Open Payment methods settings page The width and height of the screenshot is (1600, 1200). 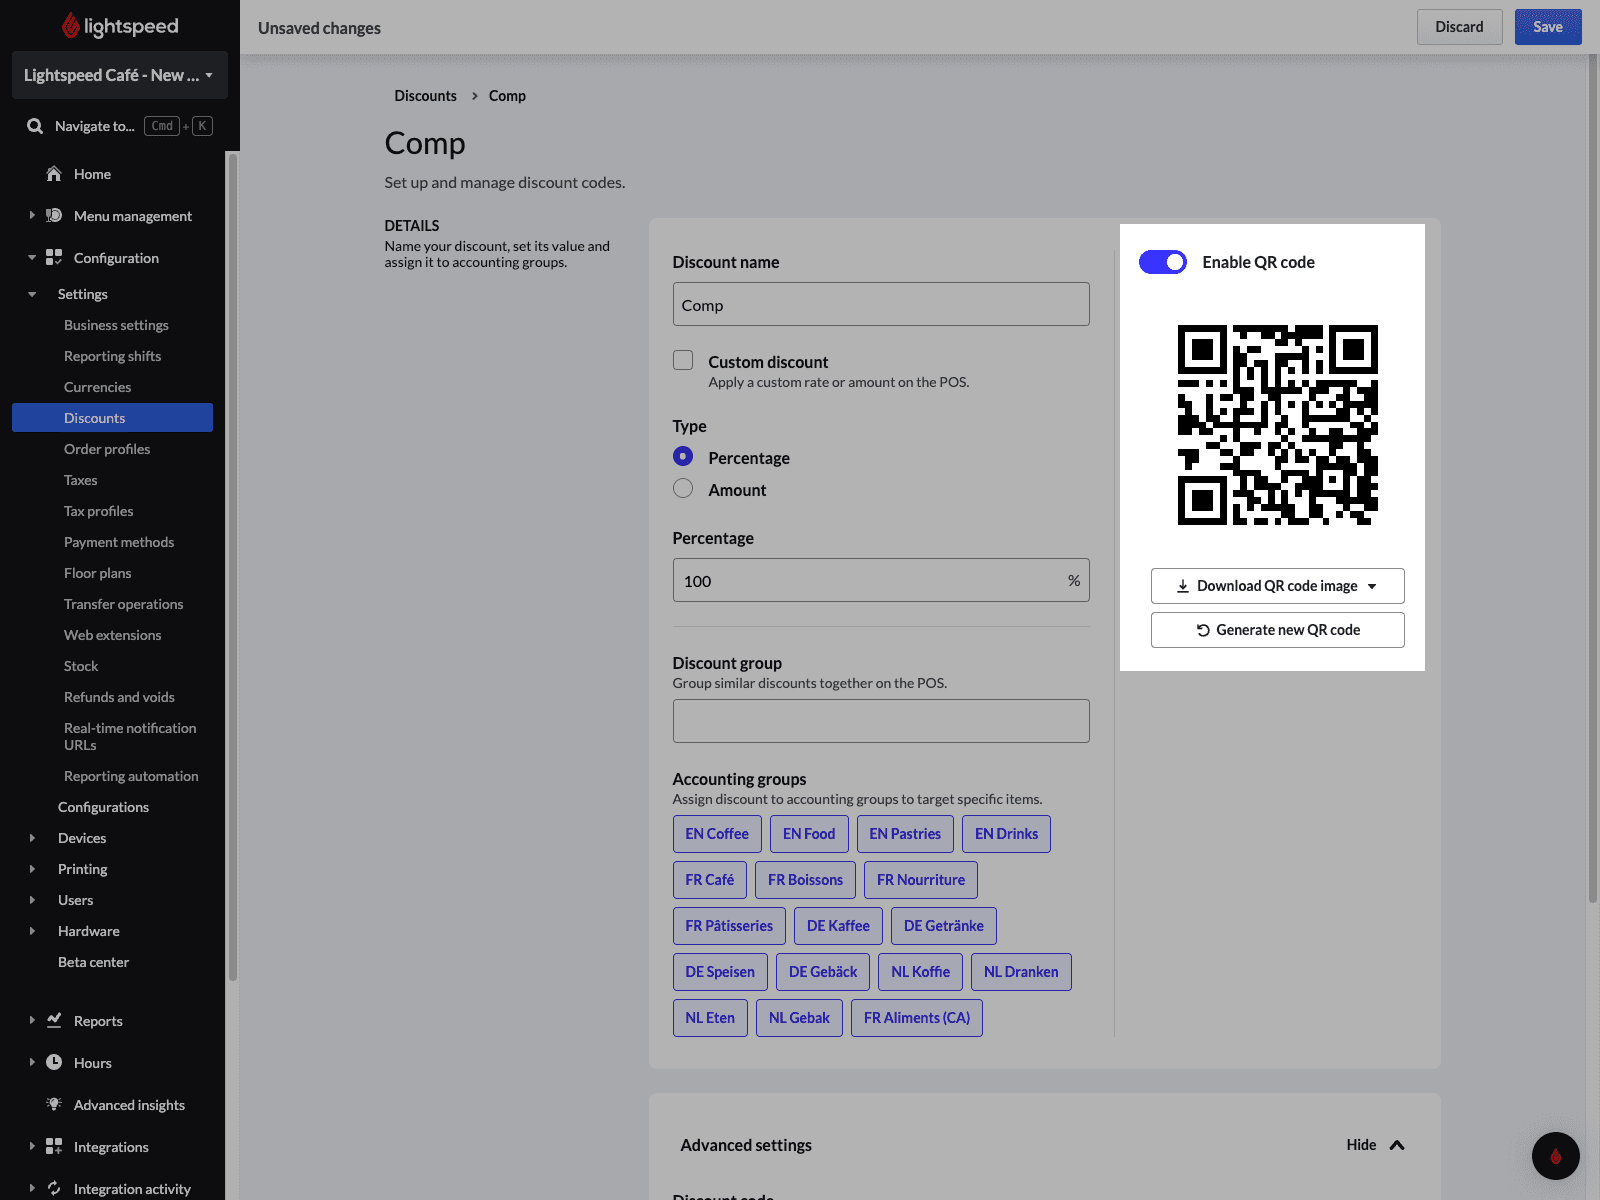(x=119, y=542)
